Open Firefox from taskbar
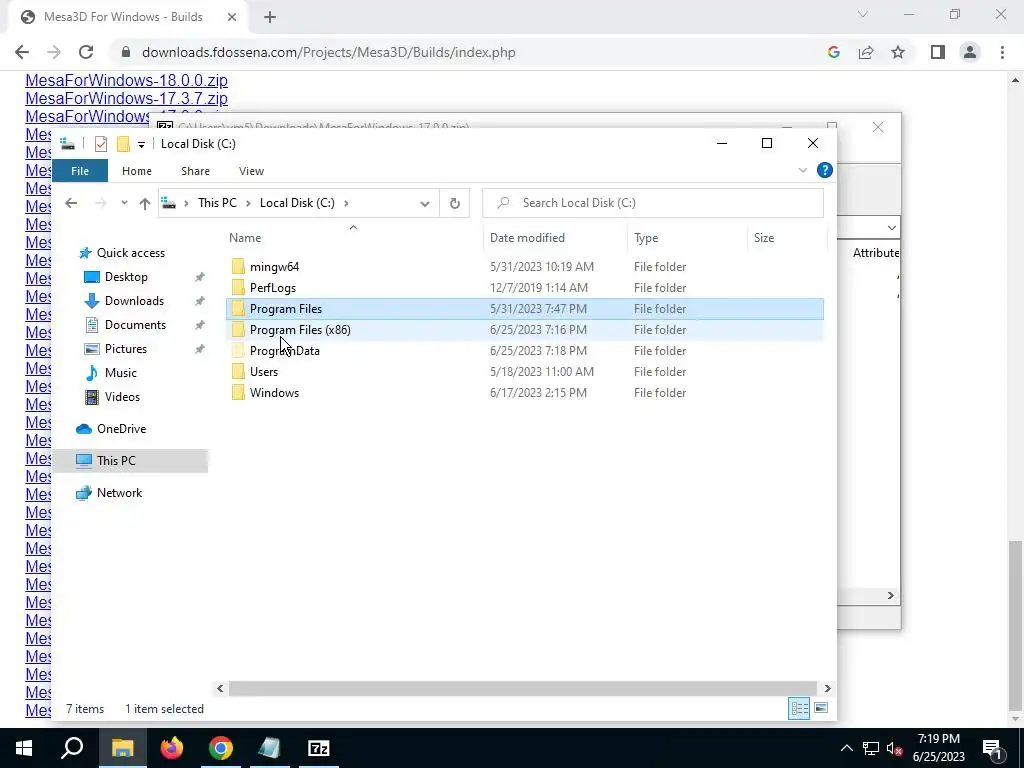 click(172, 748)
